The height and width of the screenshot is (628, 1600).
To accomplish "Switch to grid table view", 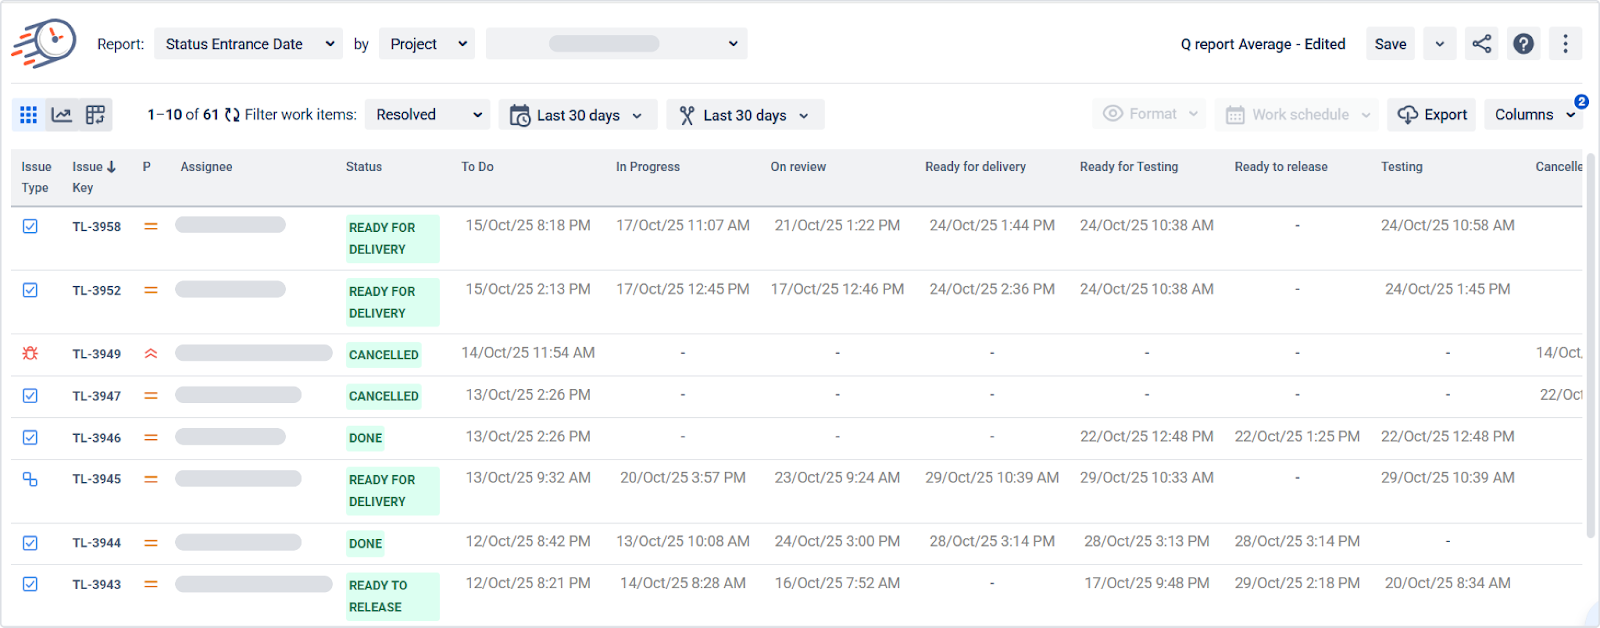I will click(29, 115).
